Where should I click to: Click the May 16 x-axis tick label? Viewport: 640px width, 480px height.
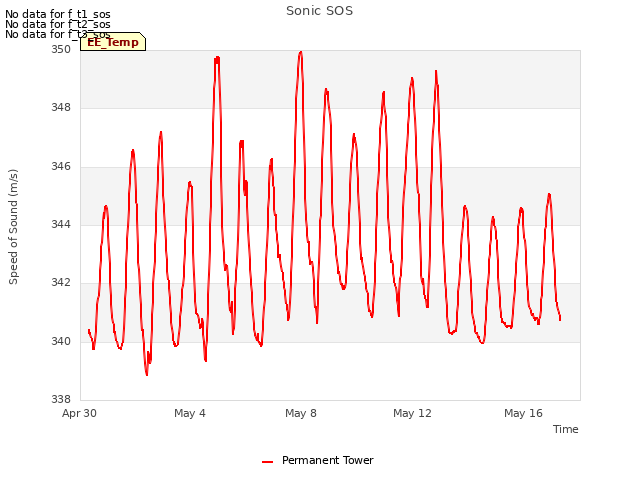[x=523, y=413]
